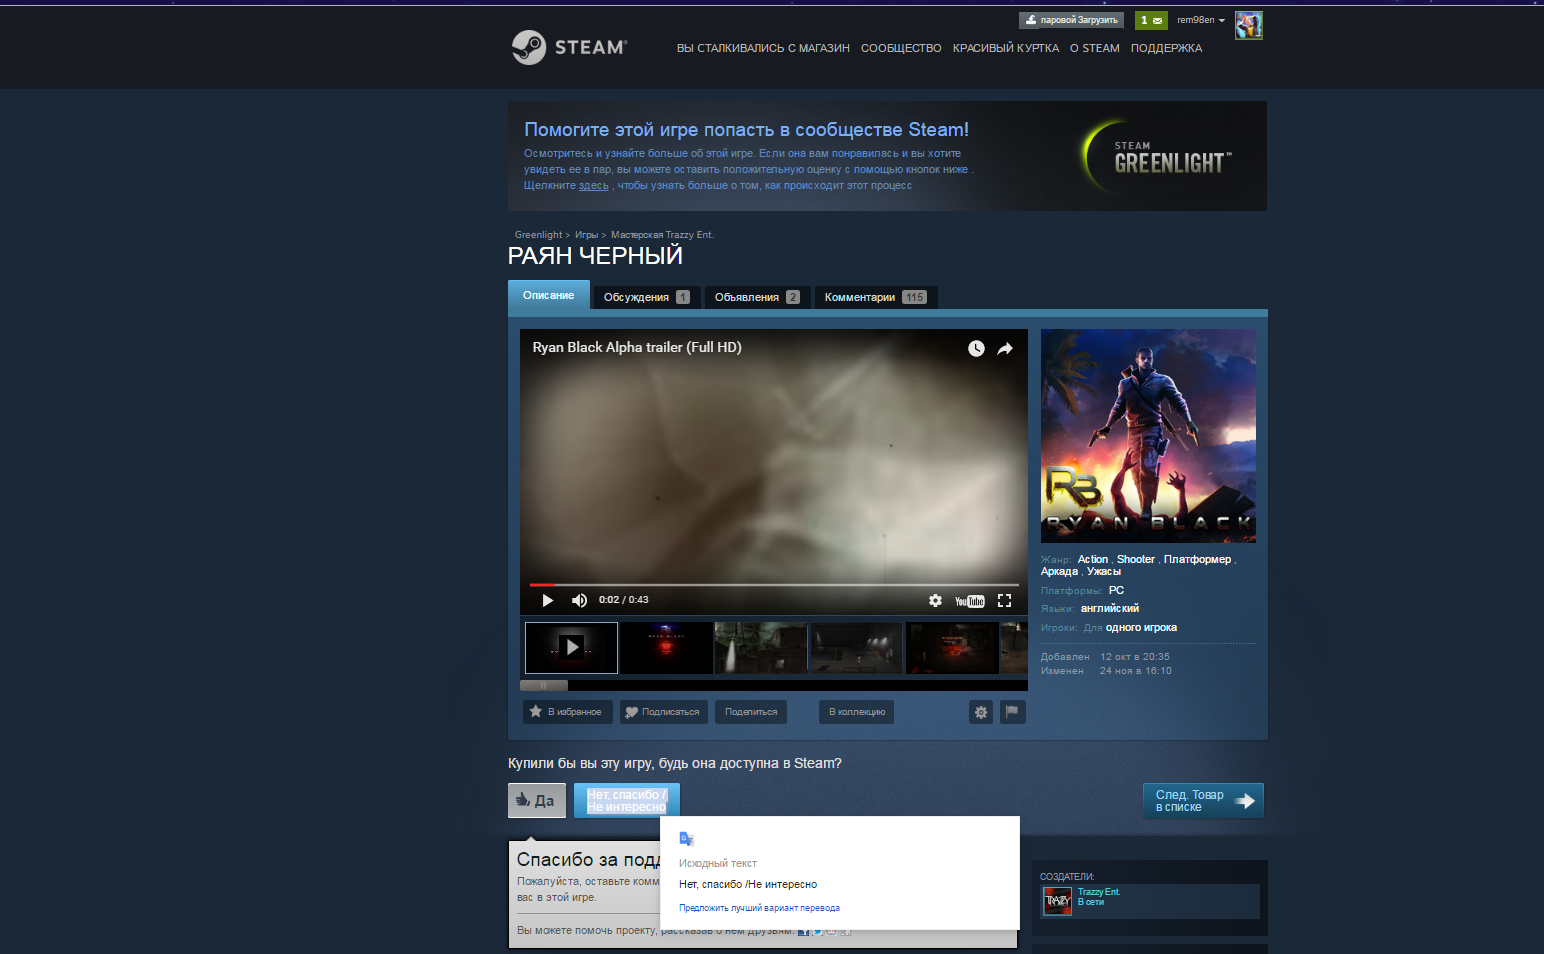Open the Trazzy Ent. creator name link

(x=1098, y=892)
